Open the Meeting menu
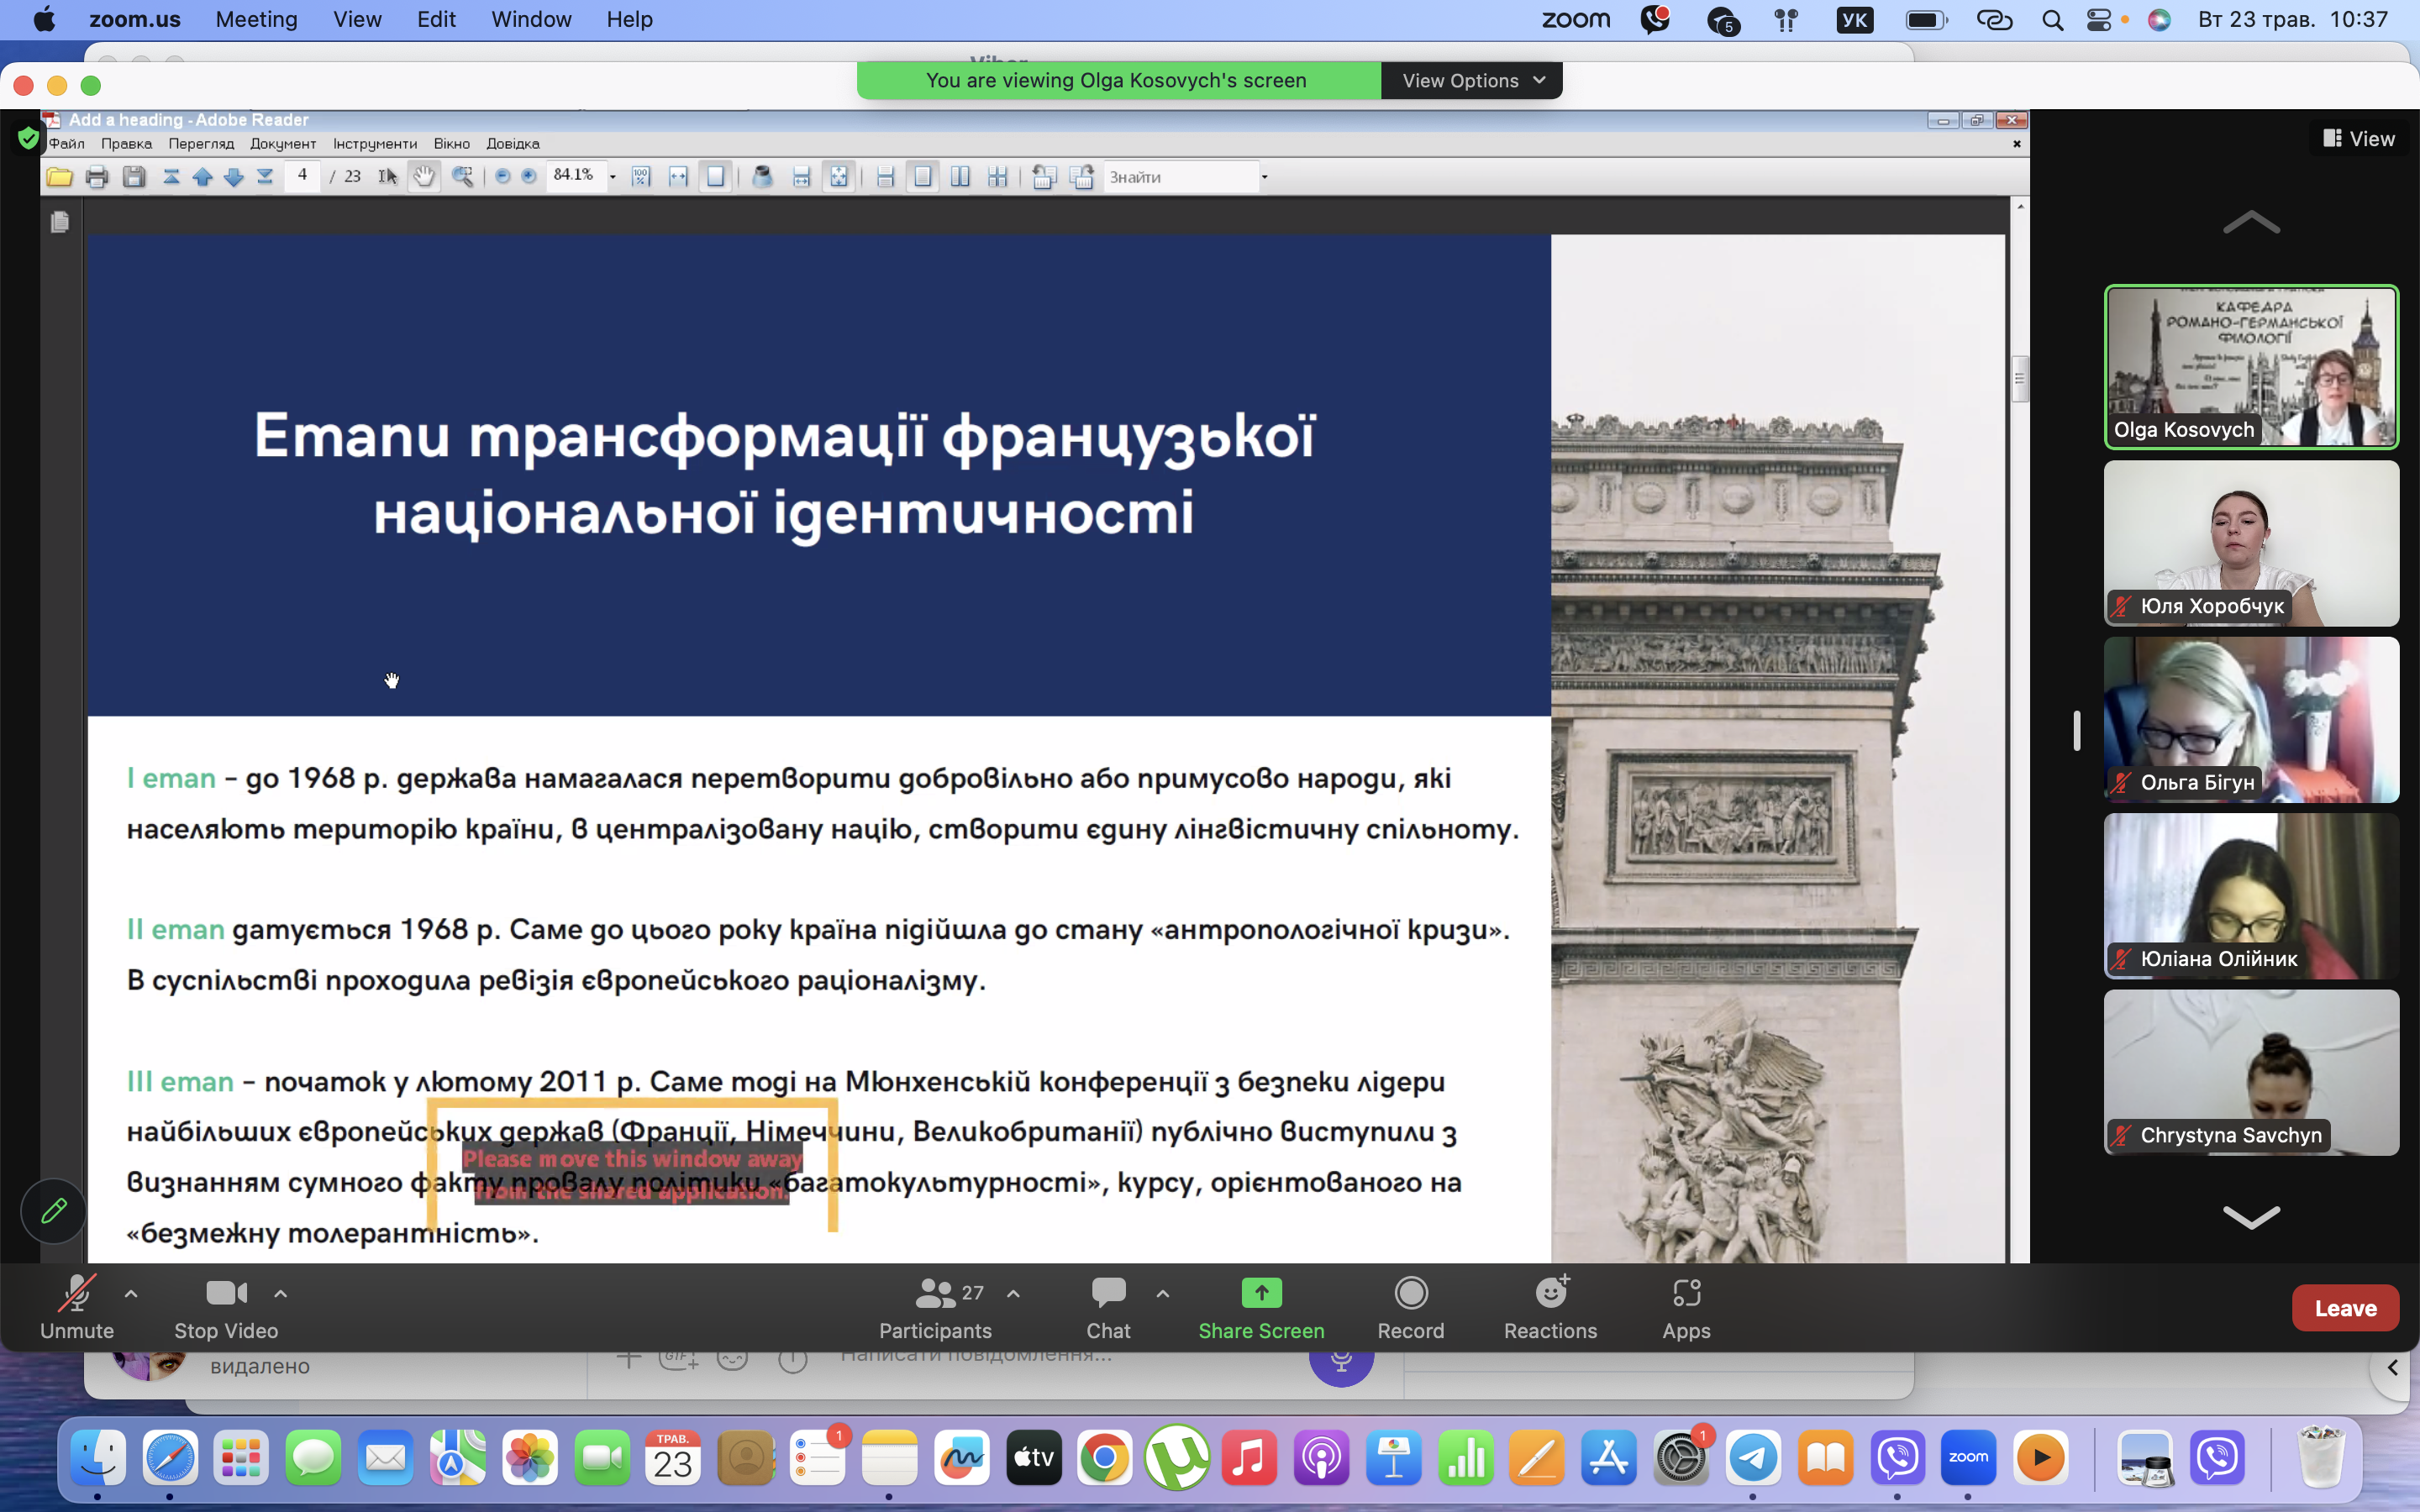The height and width of the screenshot is (1512, 2420). point(256,20)
